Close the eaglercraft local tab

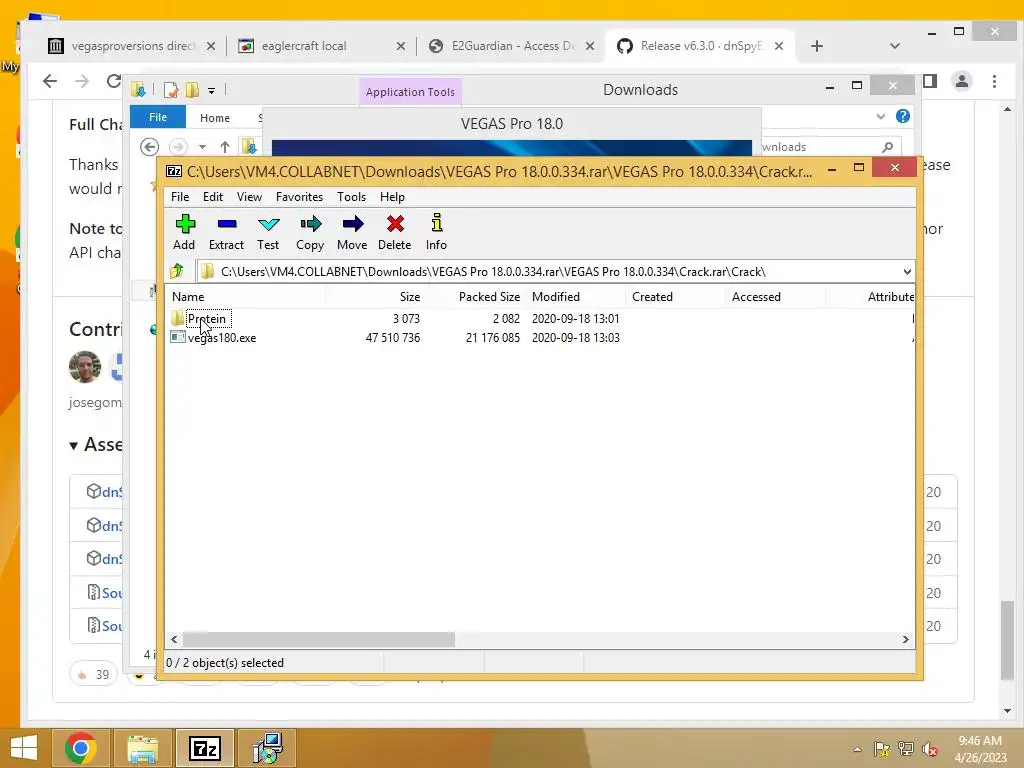click(x=400, y=46)
